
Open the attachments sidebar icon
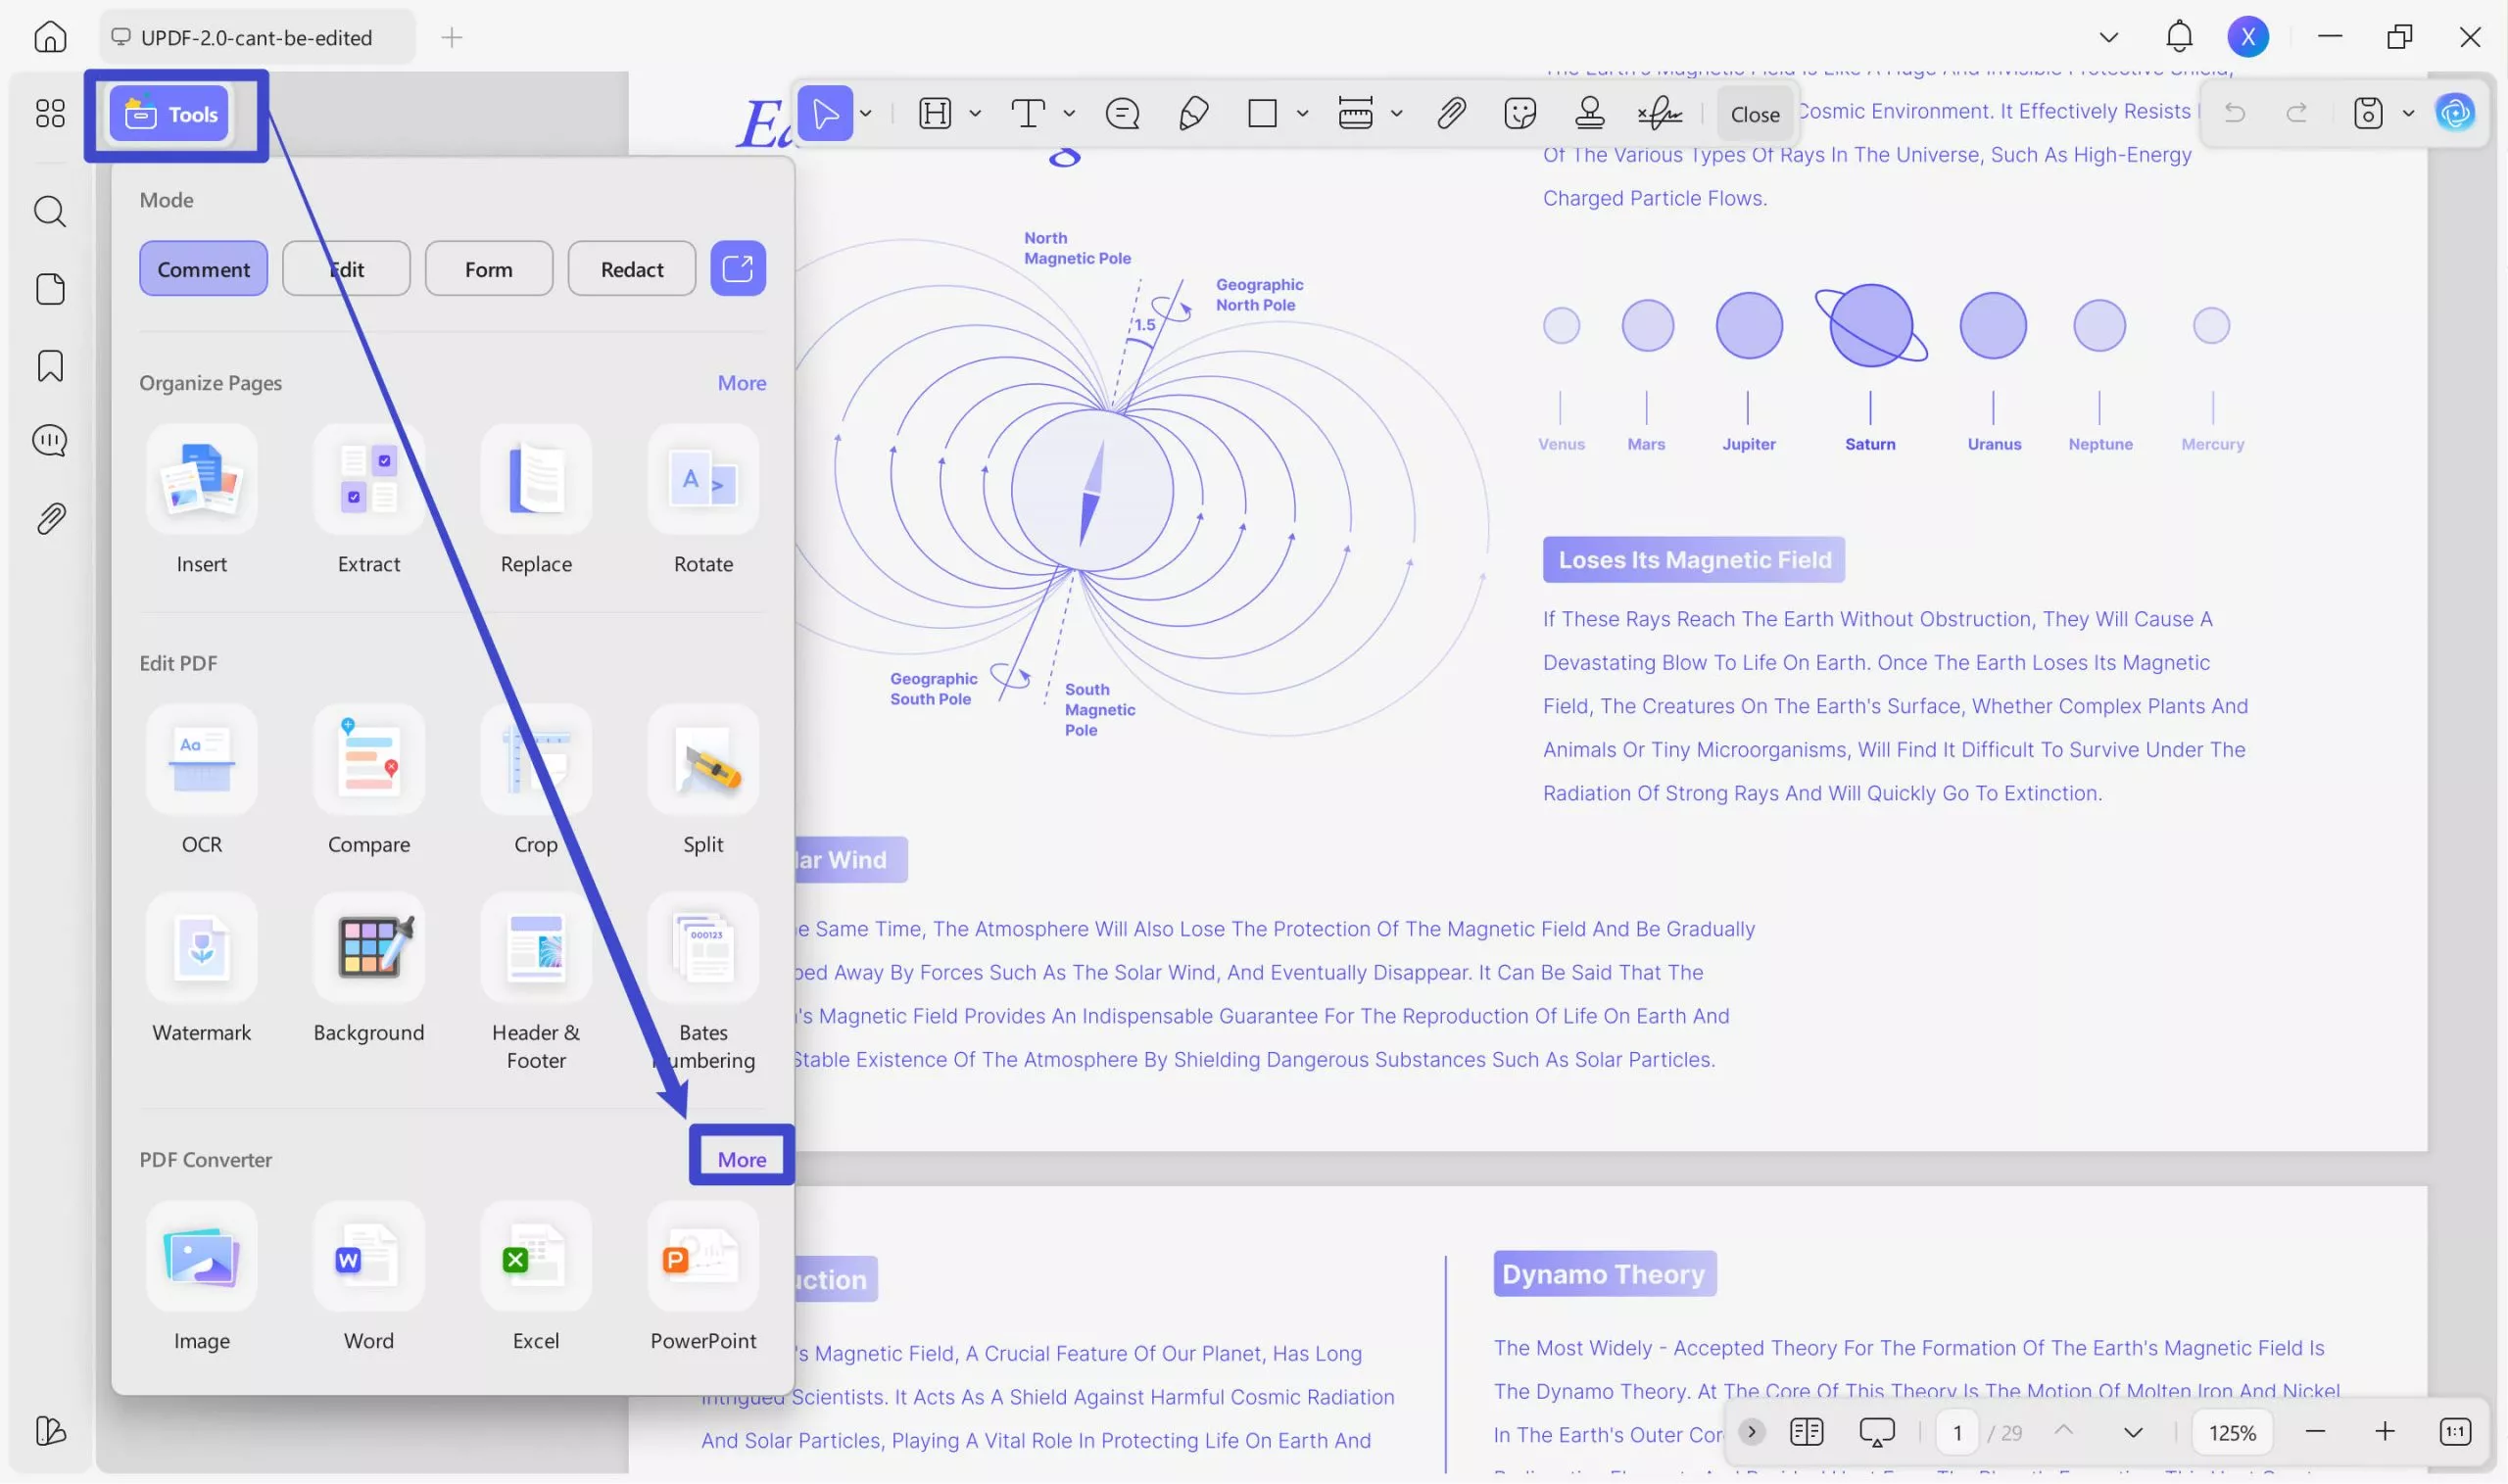[50, 518]
